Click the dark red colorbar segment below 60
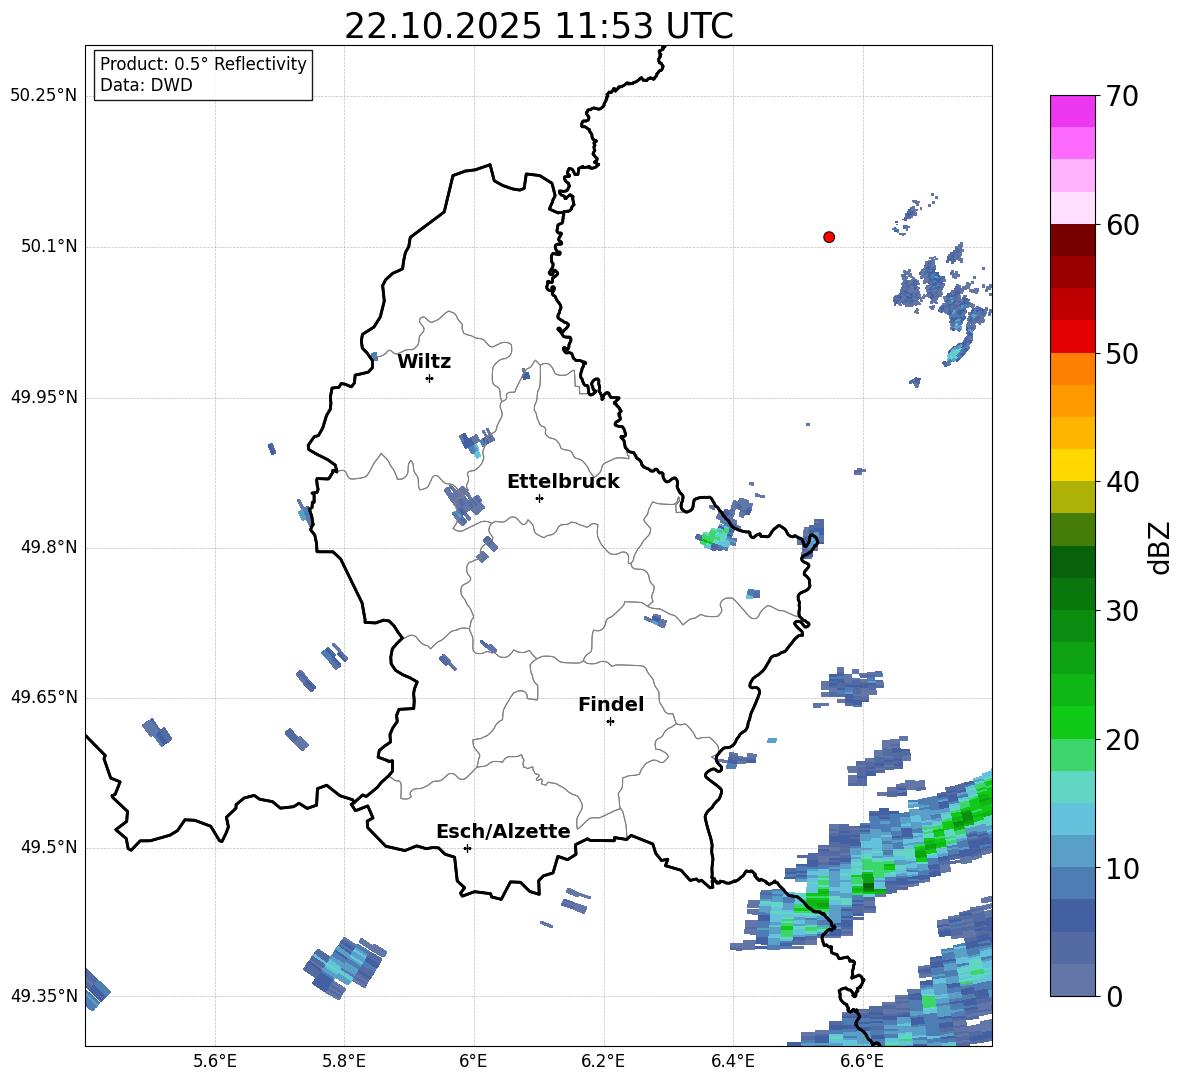Image resolution: width=1184 pixels, height=1081 pixels. click(x=1072, y=240)
